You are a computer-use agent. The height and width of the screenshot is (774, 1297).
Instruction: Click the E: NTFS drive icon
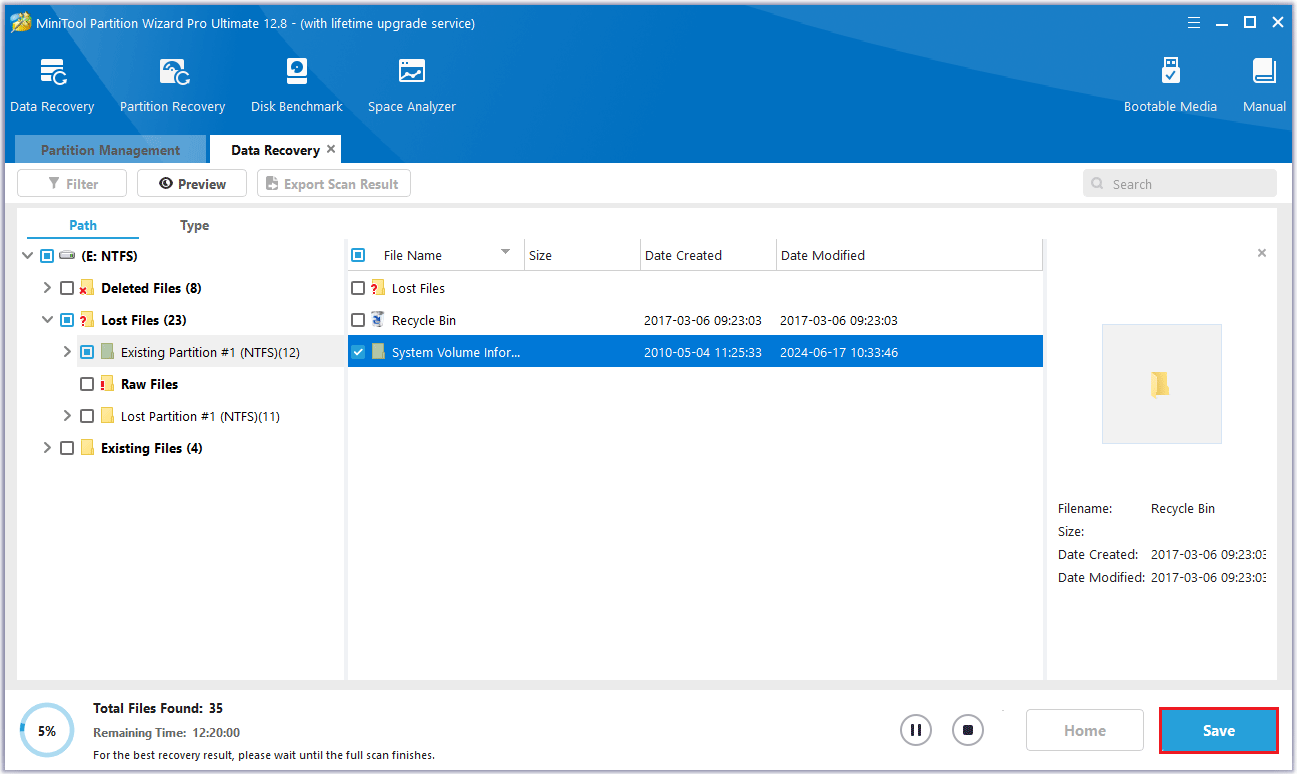coord(67,256)
